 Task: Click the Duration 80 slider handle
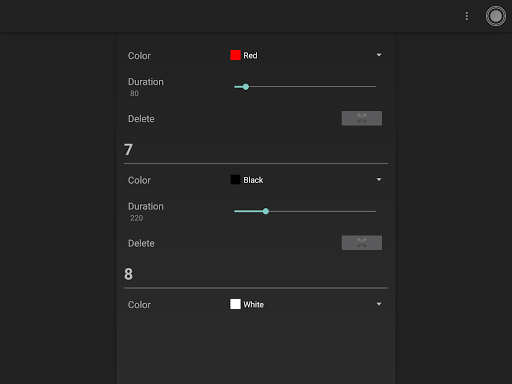pos(246,87)
